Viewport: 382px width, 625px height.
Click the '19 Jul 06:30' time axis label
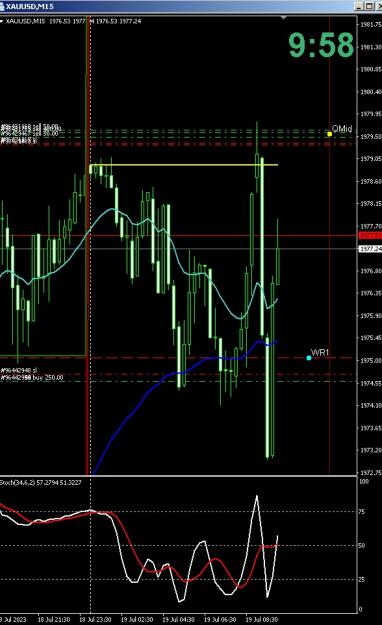pyautogui.click(x=220, y=619)
